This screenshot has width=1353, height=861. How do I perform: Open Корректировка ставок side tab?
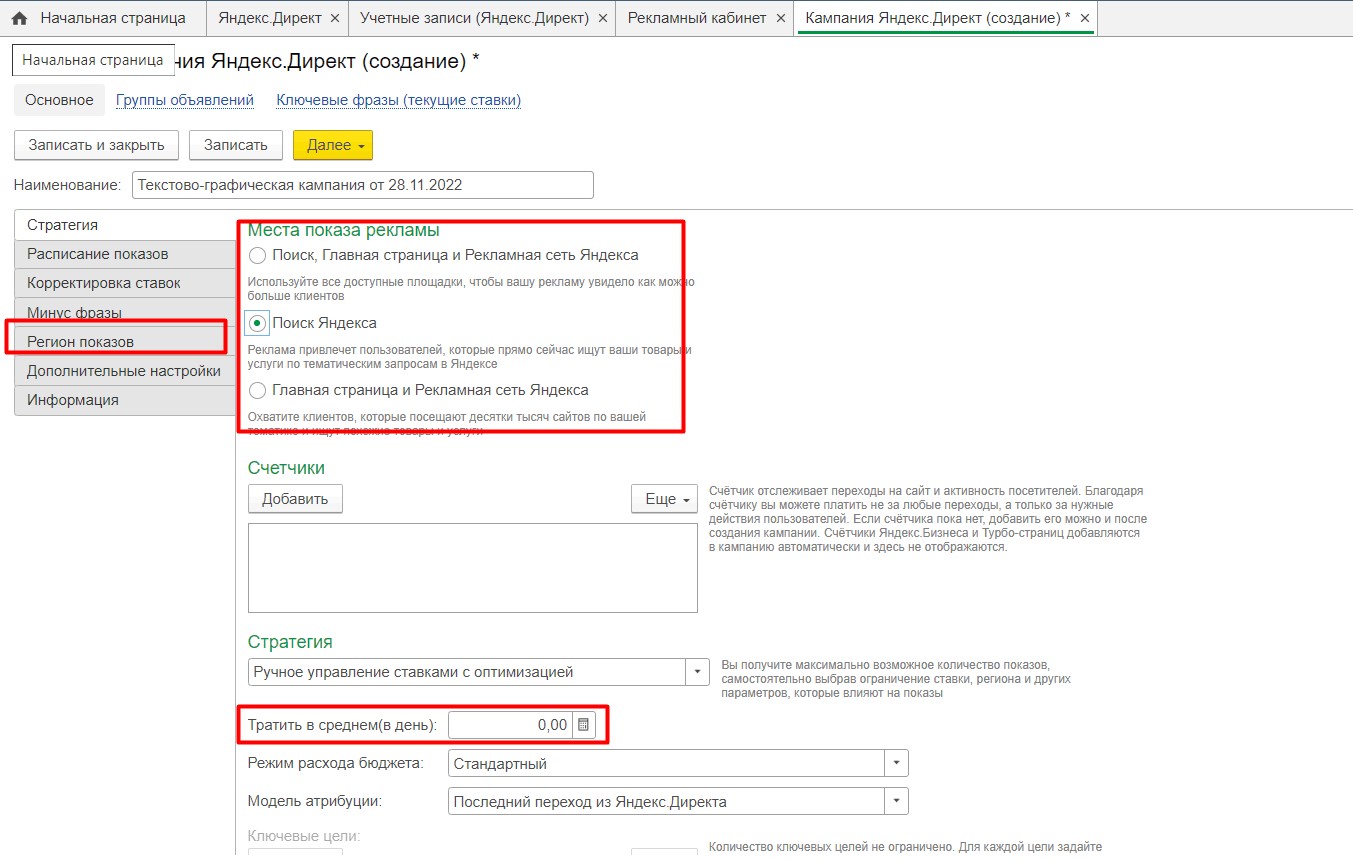tap(125, 283)
